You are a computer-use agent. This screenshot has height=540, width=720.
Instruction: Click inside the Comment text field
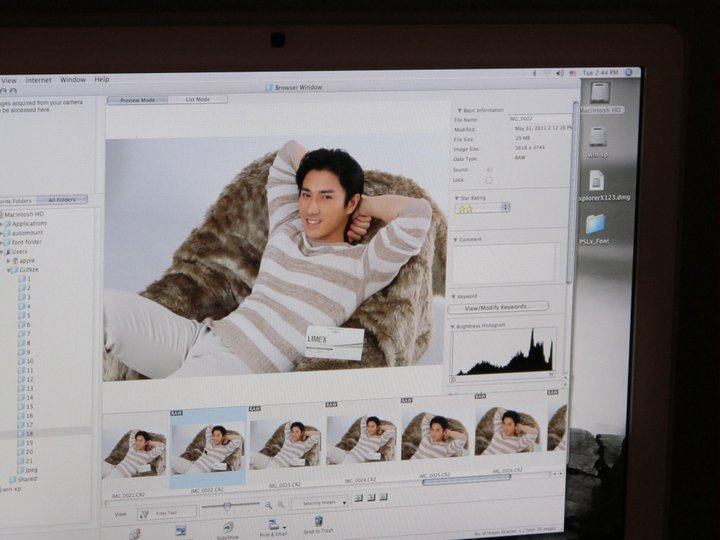[x=505, y=263]
